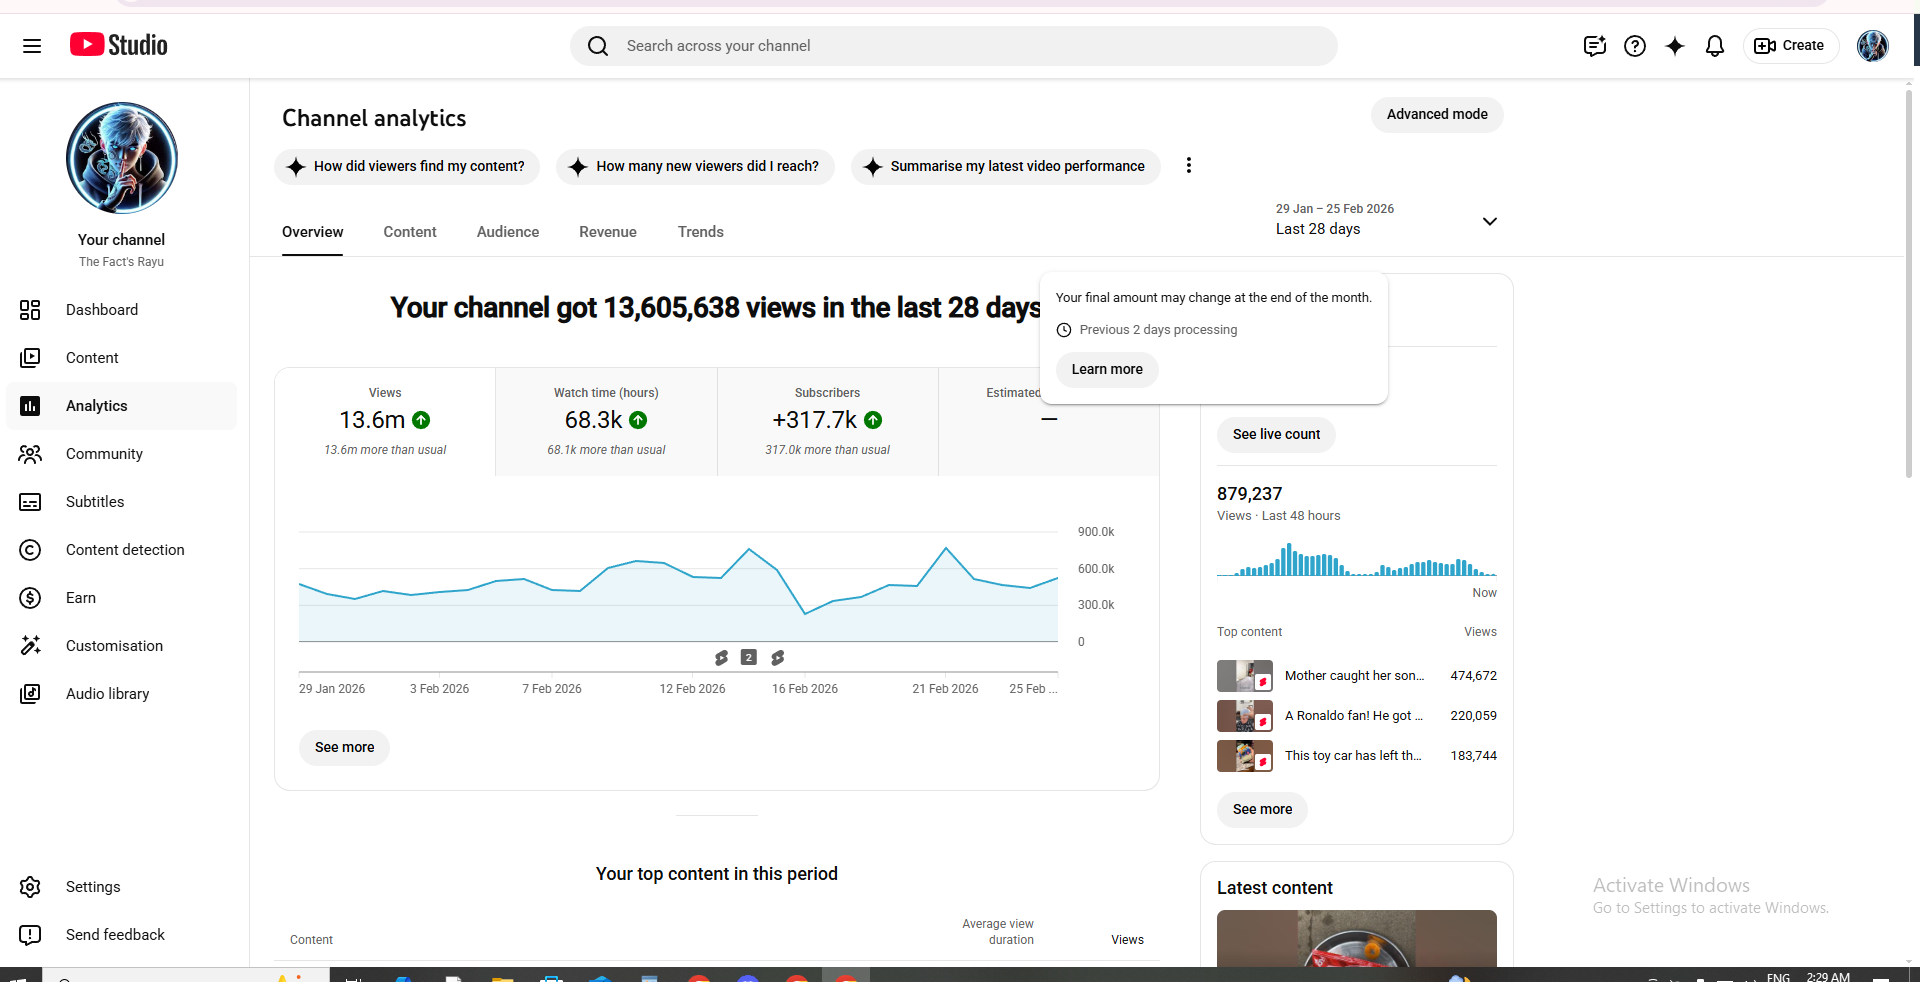Go to Earn in the sidebar
Image resolution: width=1920 pixels, height=982 pixels.
pyautogui.click(x=80, y=598)
